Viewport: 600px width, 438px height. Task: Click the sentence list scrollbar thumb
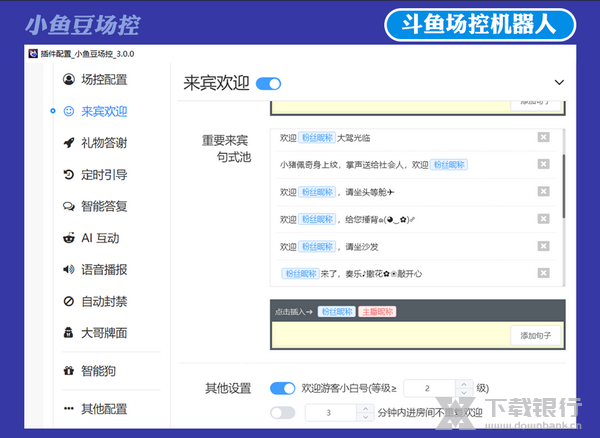tap(564, 186)
